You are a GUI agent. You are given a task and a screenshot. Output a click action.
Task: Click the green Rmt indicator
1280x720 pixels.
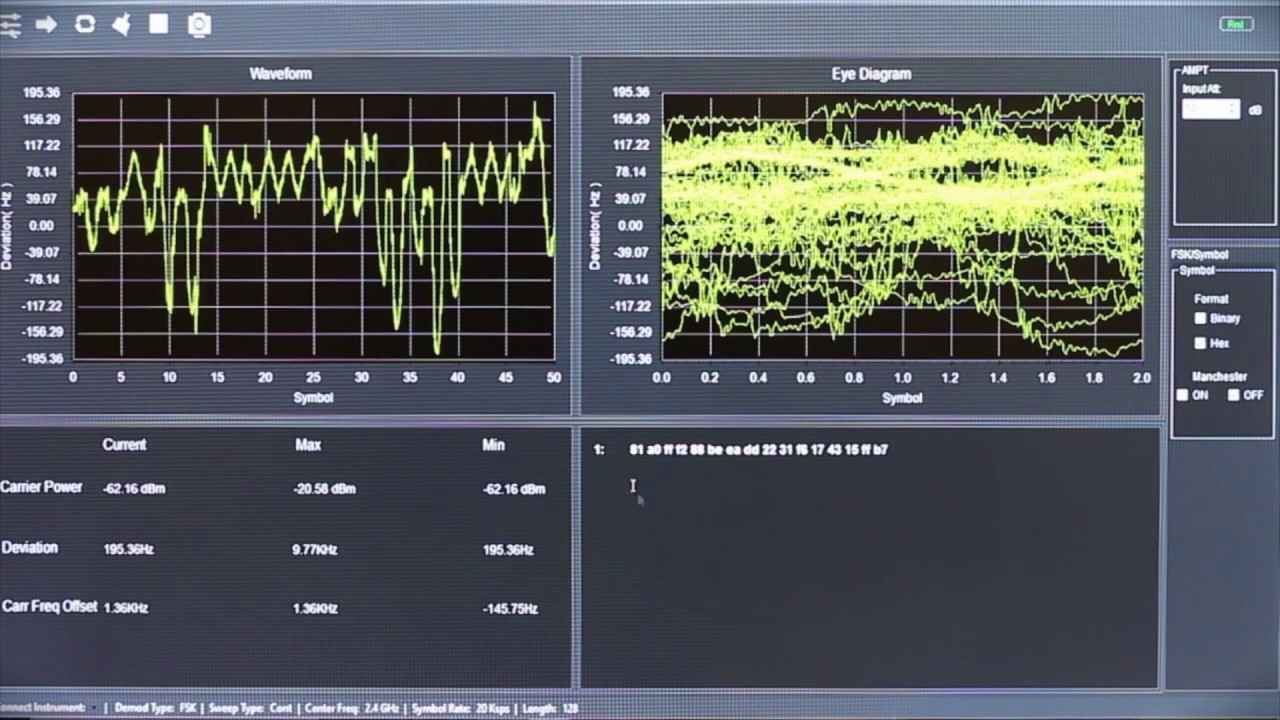coord(1237,24)
